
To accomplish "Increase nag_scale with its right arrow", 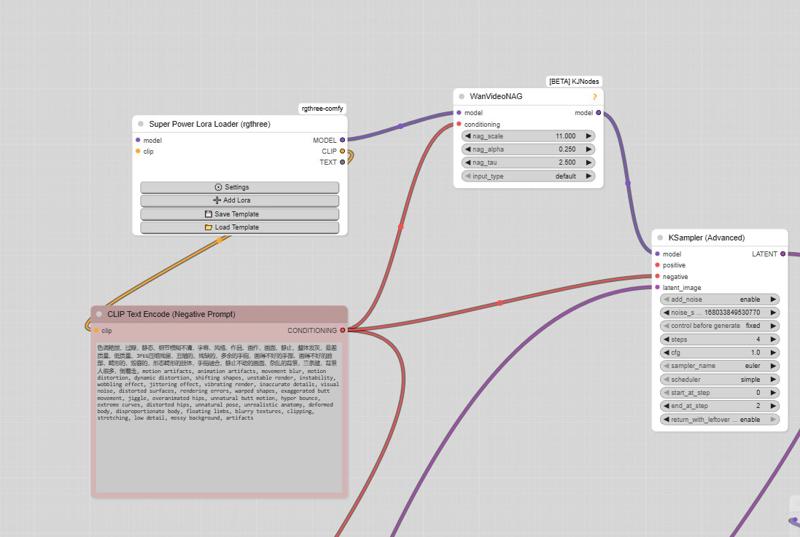I will point(588,136).
